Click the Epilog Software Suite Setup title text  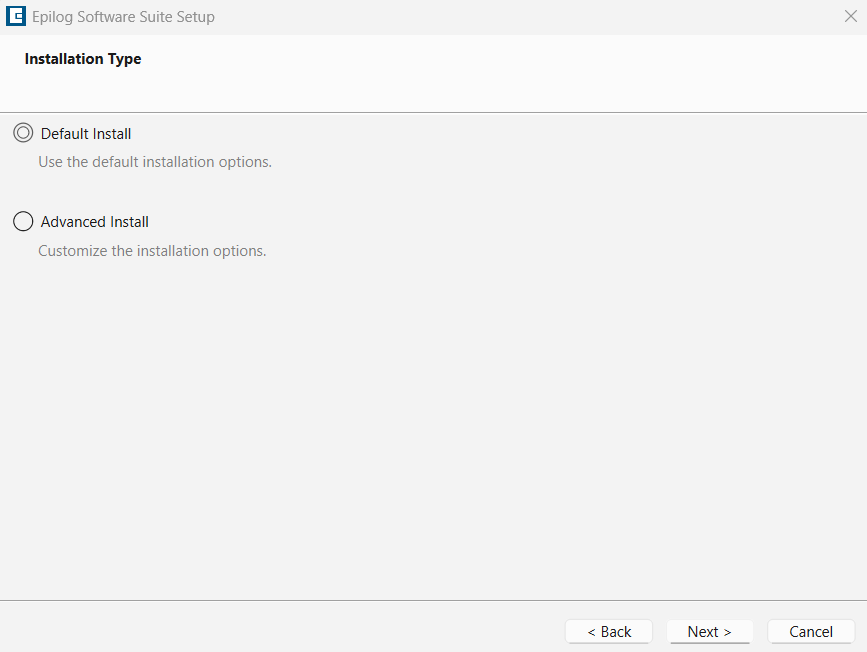tap(122, 16)
